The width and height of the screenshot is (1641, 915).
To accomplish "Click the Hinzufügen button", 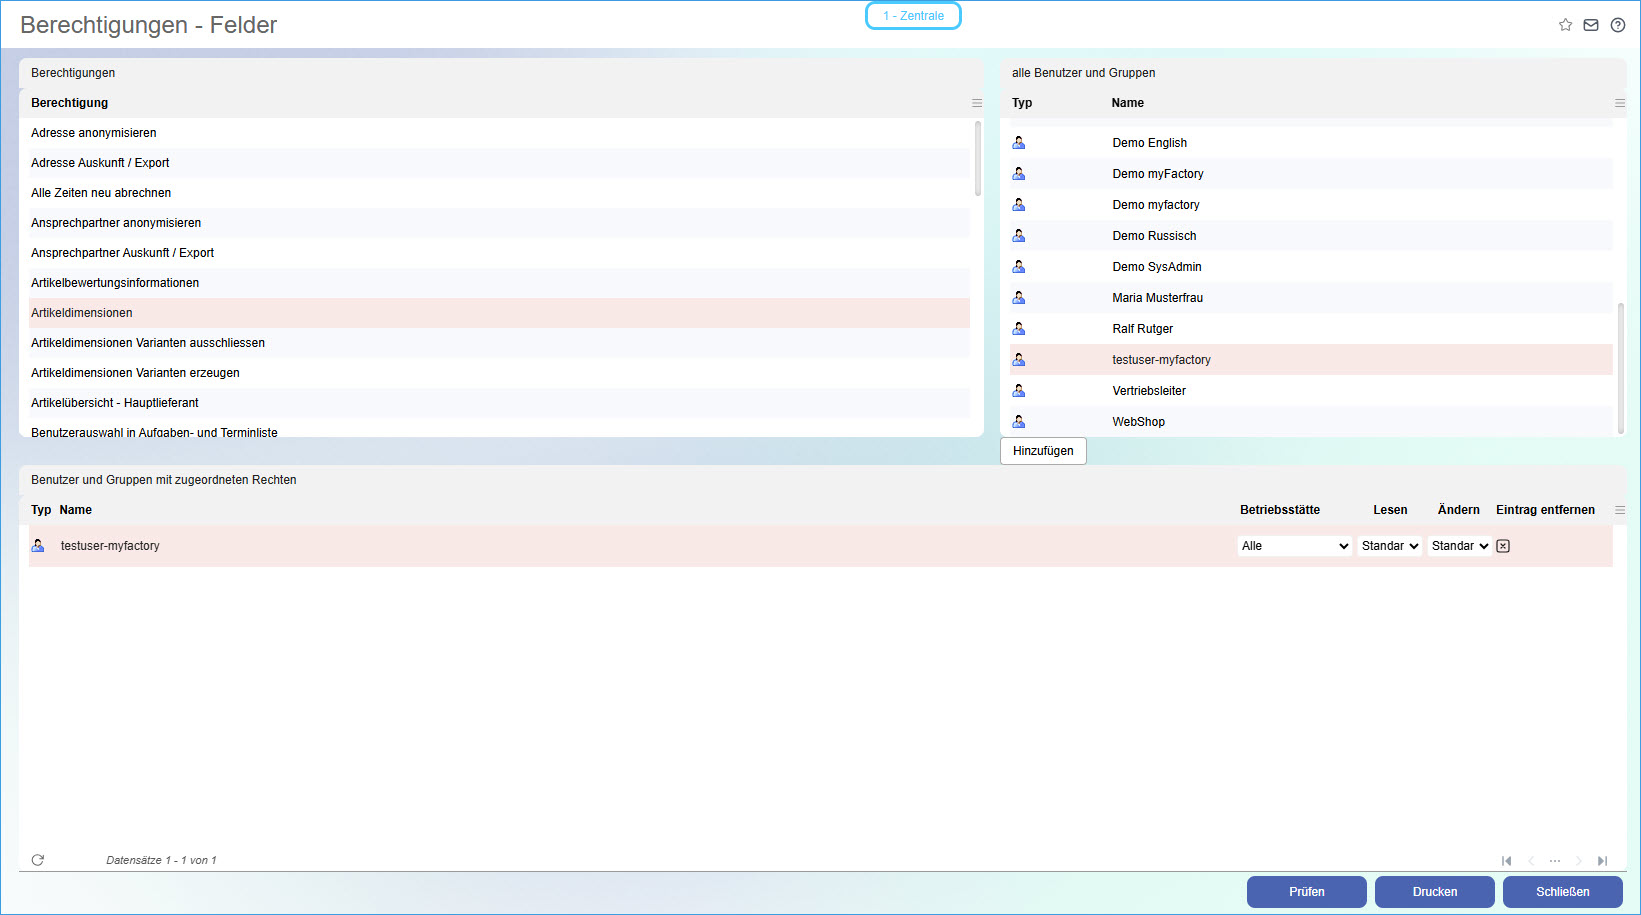I will 1043,451.
